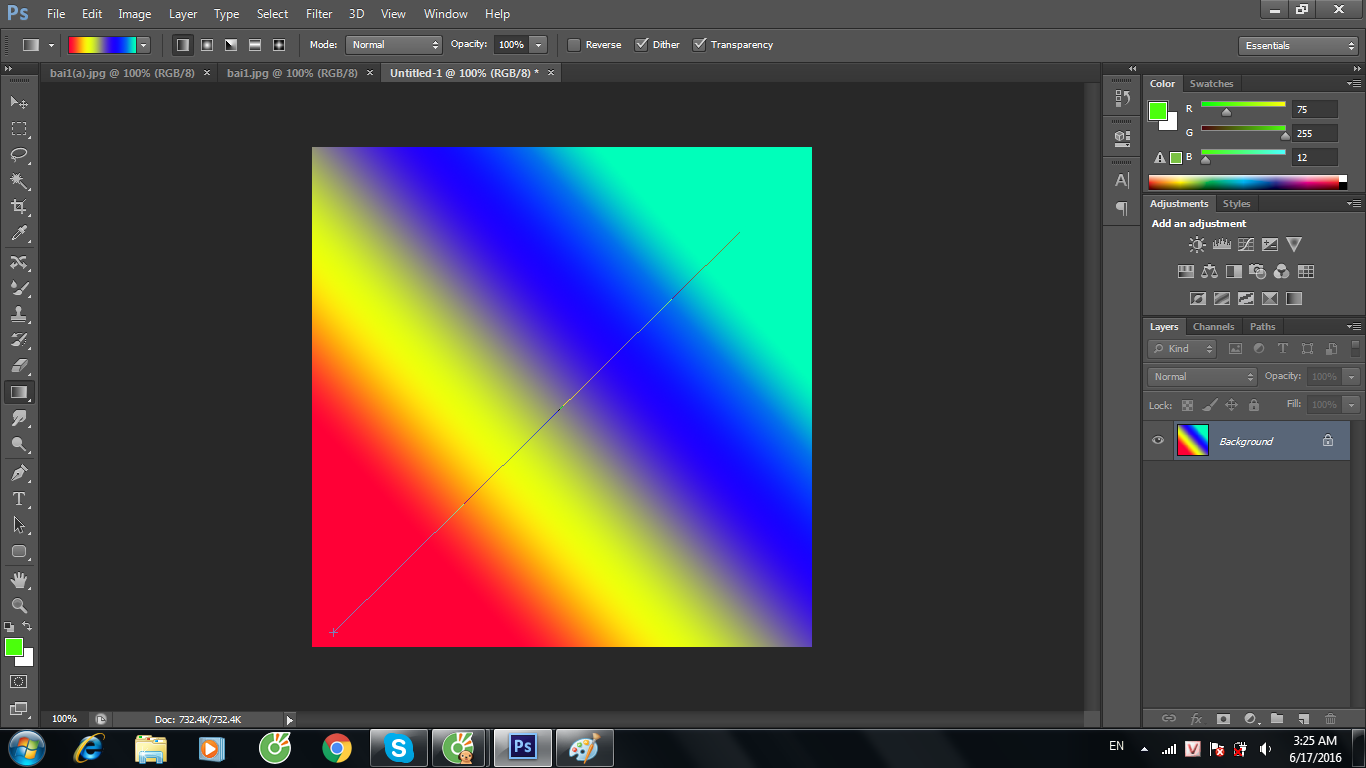Screen dimensions: 1366x768
Task: Enable the Reverse gradient option
Action: pos(574,44)
